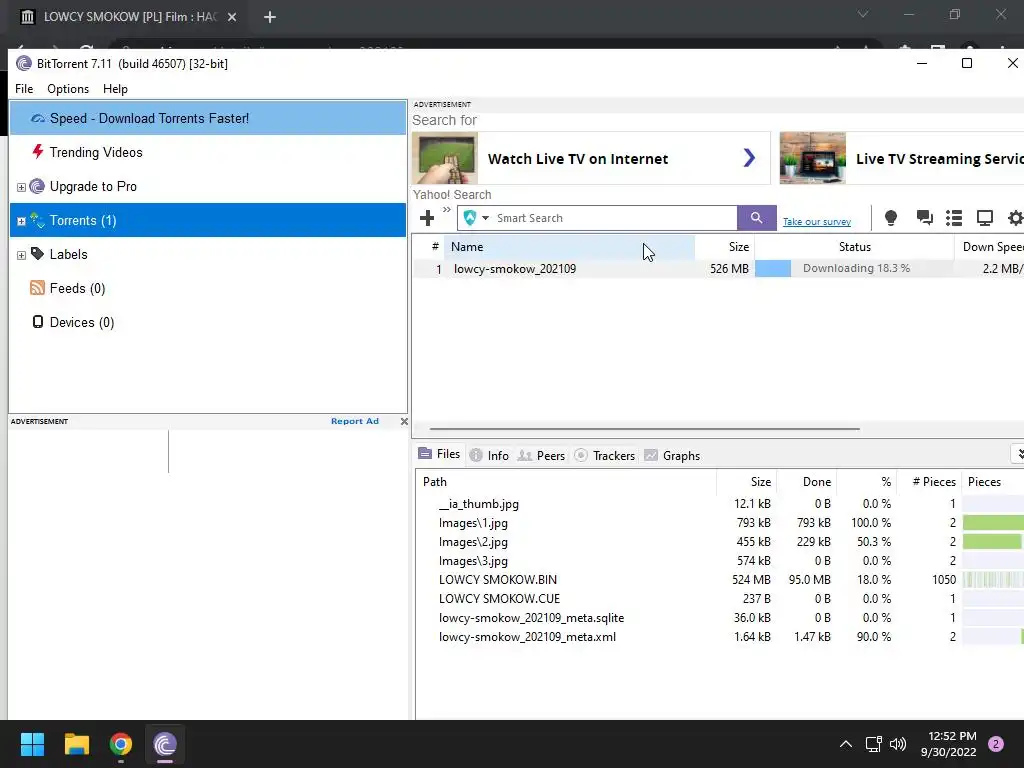This screenshot has height=768, width=1024.
Task: Switch to the Trackers tab
Action: point(605,456)
